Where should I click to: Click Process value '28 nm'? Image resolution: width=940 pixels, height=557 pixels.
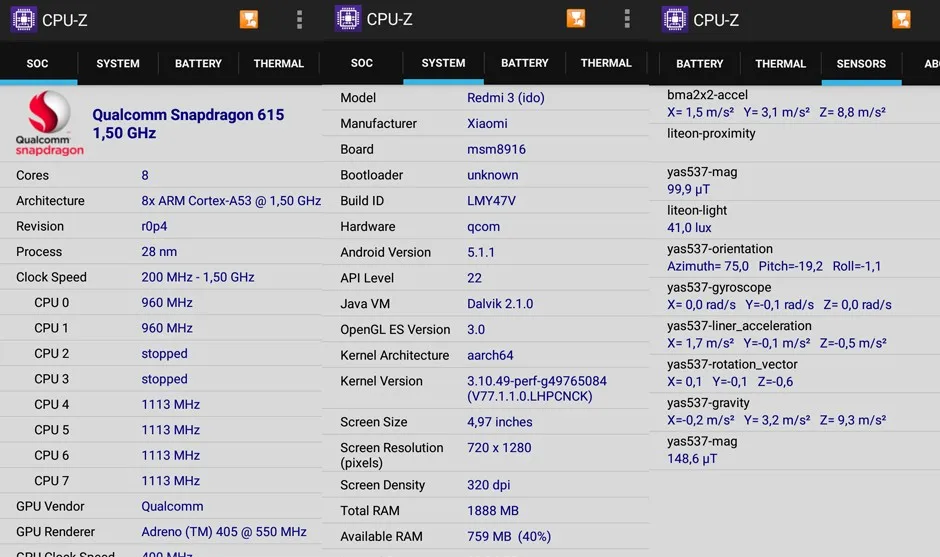click(159, 252)
